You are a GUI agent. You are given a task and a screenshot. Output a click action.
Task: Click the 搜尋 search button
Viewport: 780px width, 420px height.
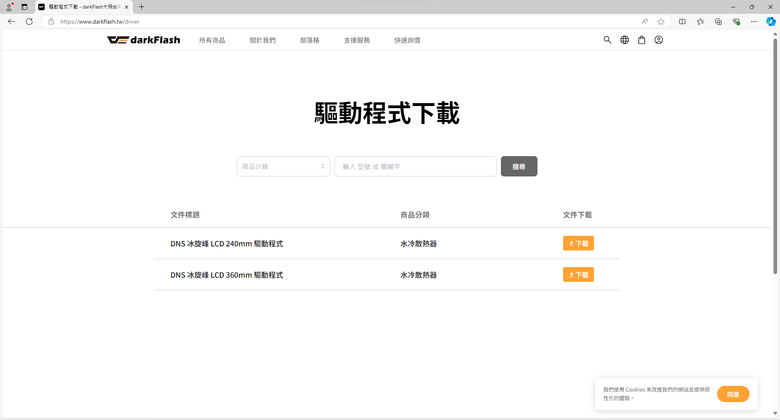coord(519,166)
